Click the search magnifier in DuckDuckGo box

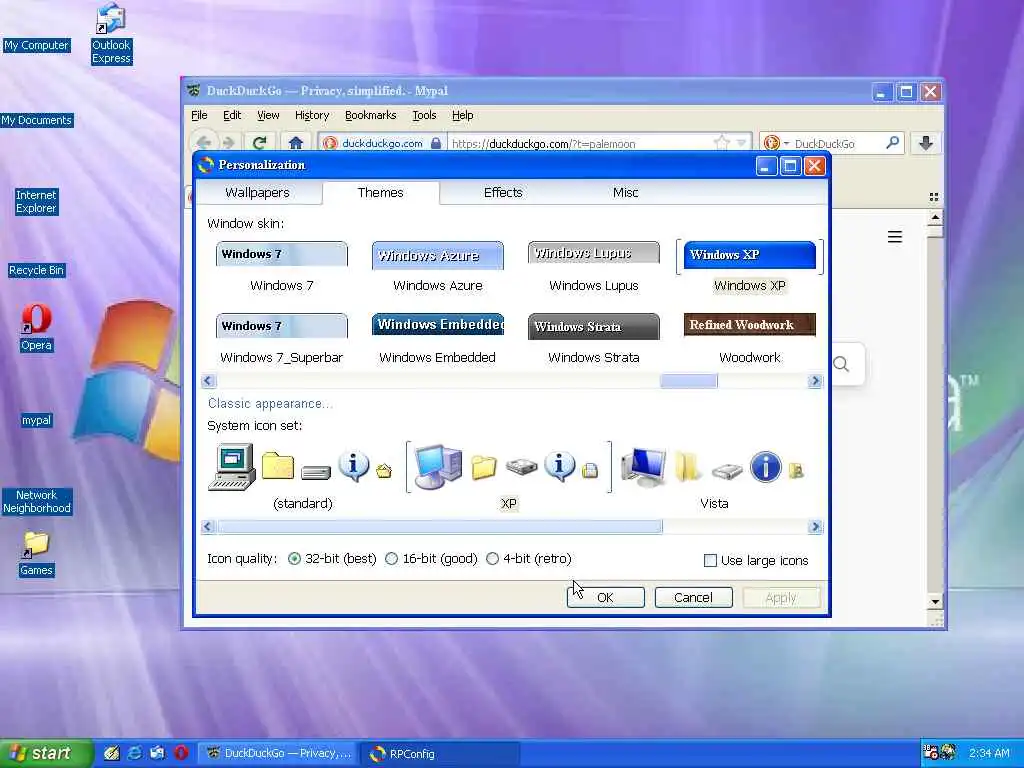tap(892, 142)
